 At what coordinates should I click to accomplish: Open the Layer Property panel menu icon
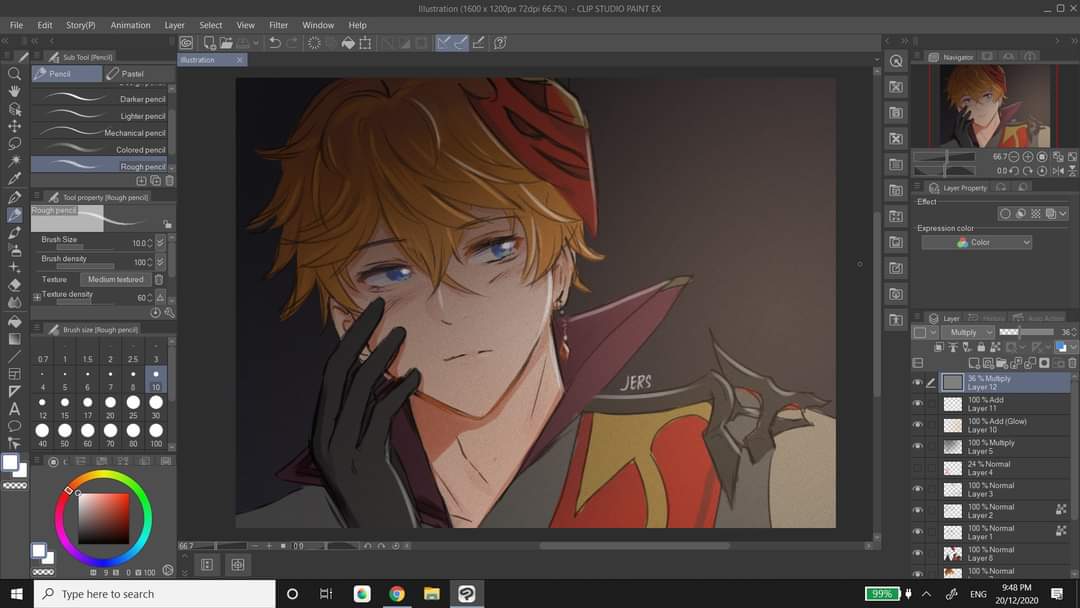click(x=917, y=187)
